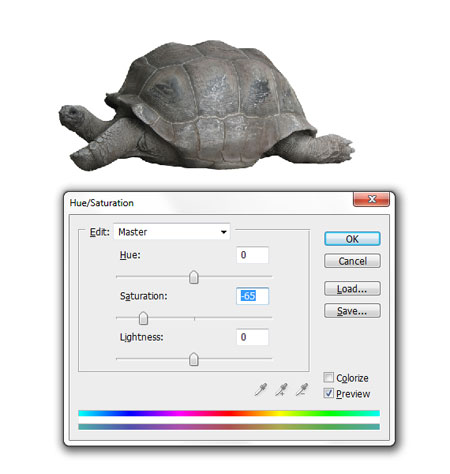Click the Hue label text

(x=130, y=255)
